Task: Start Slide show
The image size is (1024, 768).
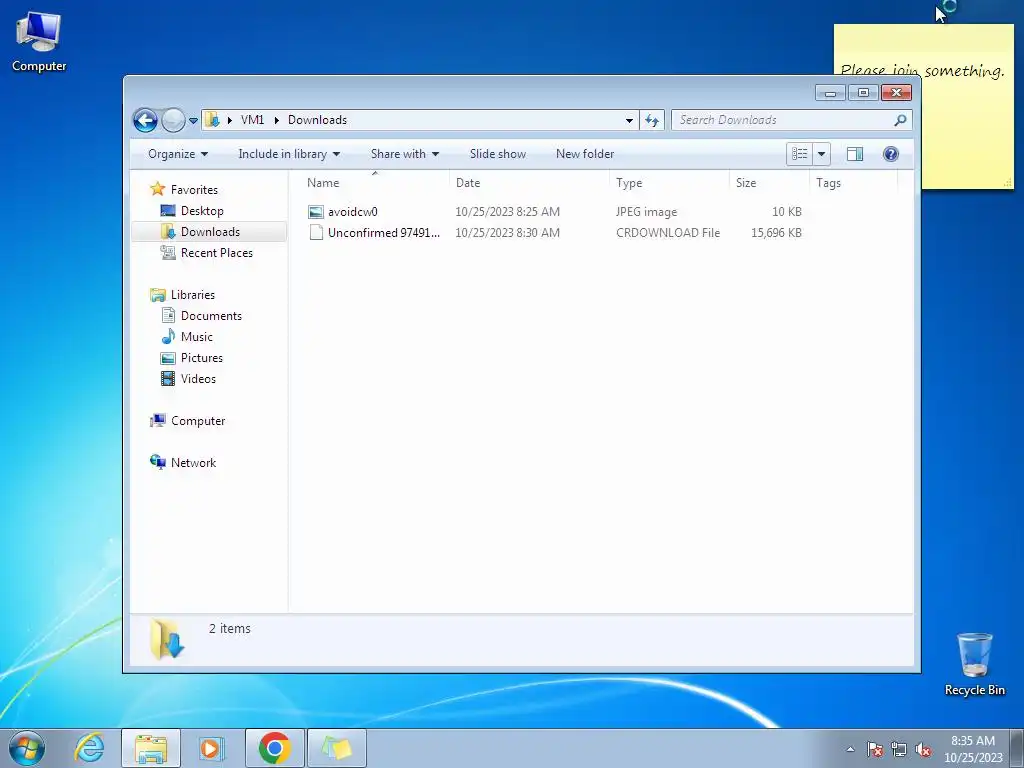Action: point(498,154)
